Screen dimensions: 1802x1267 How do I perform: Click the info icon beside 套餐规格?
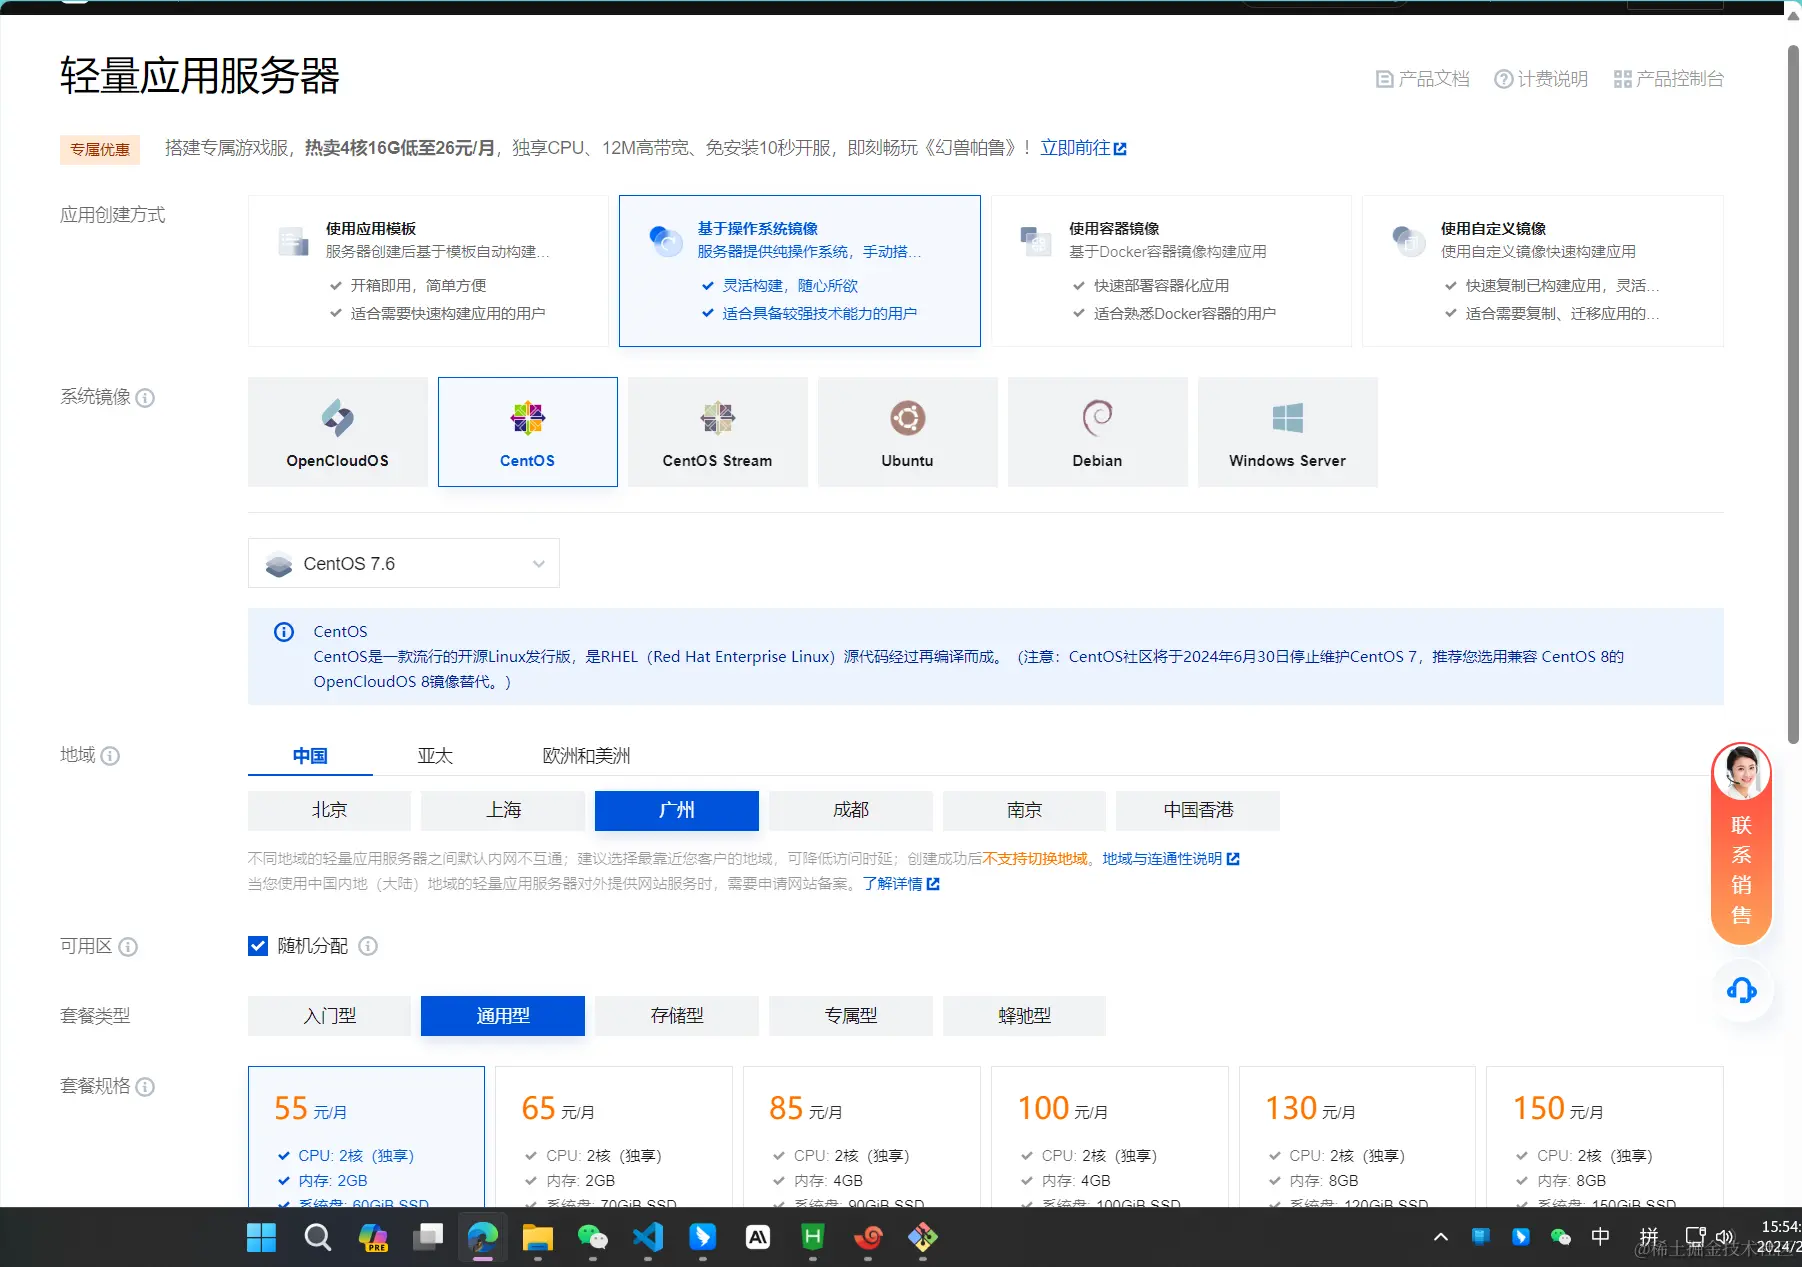point(145,1087)
